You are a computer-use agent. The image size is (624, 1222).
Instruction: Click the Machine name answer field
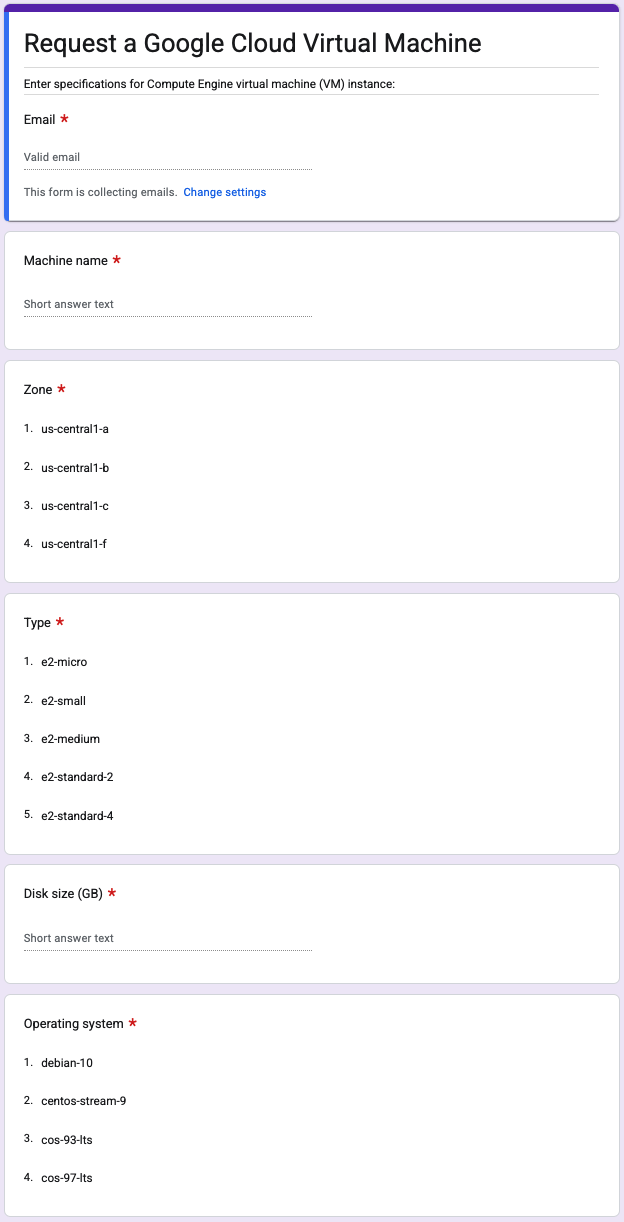tap(167, 304)
